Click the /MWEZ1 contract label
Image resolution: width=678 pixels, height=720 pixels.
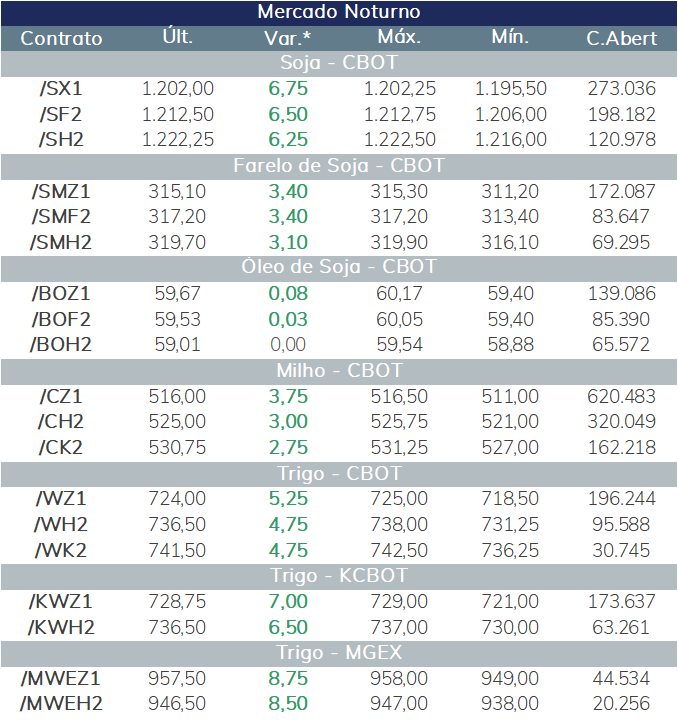[x=61, y=679]
